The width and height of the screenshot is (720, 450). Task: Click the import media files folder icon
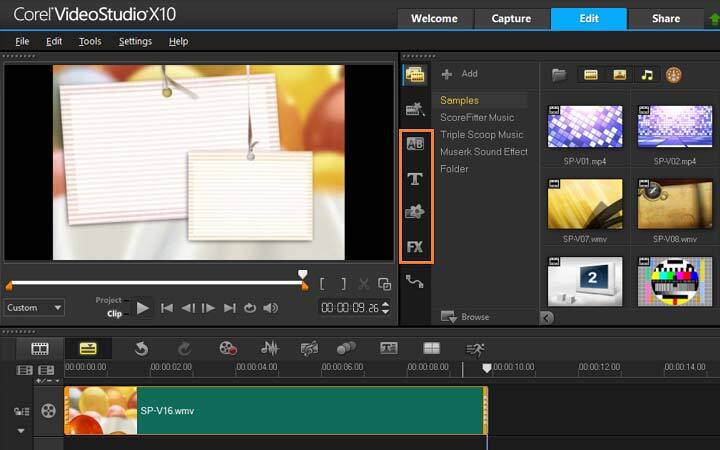(x=558, y=74)
